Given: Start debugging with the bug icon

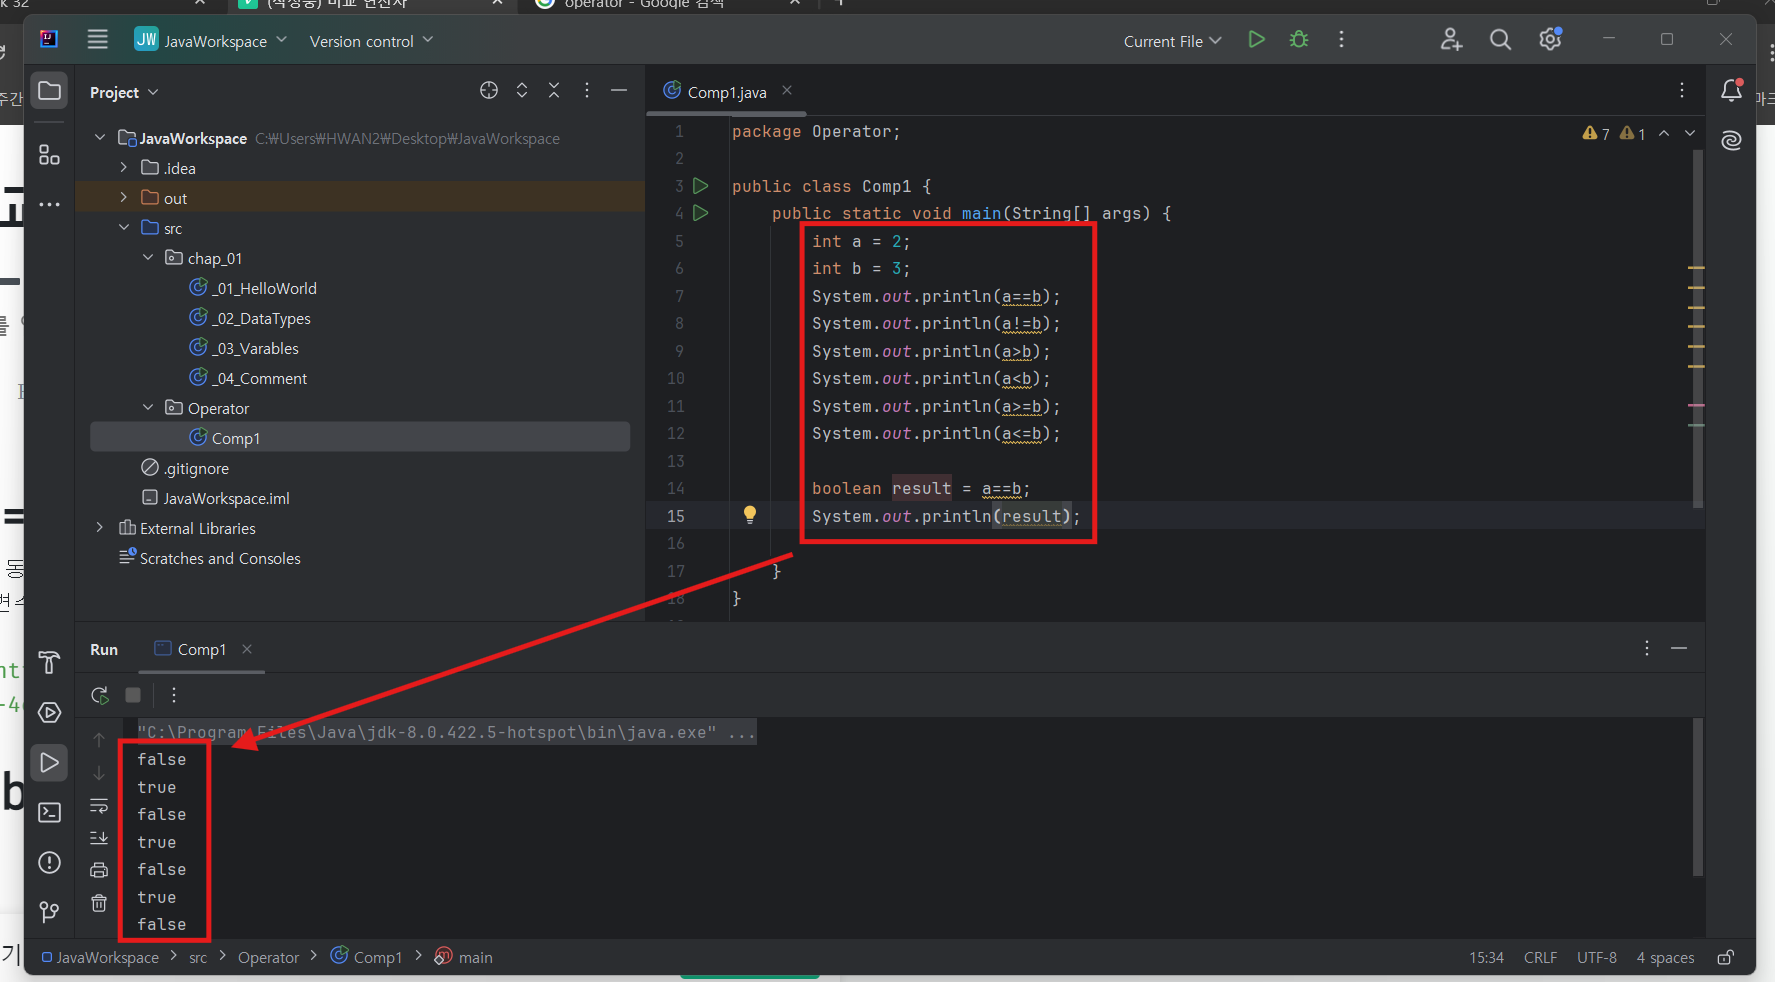Looking at the screenshot, I should point(1299,40).
